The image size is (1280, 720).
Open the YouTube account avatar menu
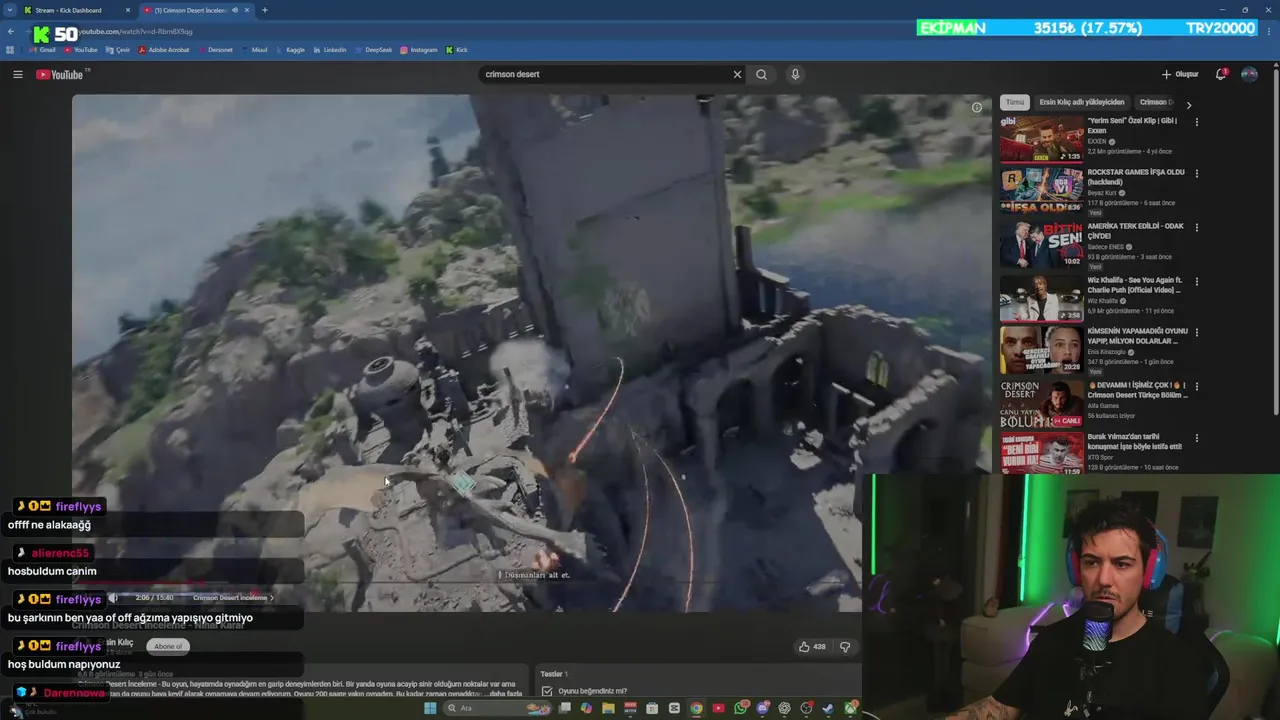(1249, 74)
